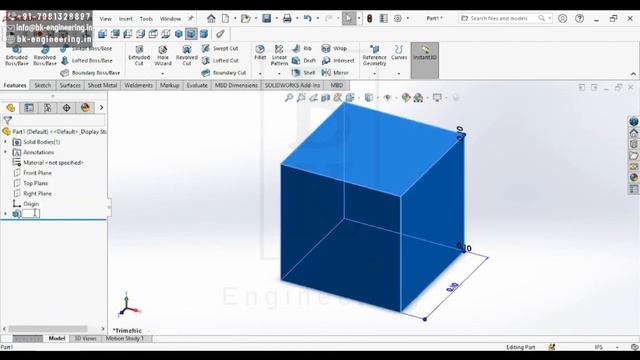640x360 pixels.
Task: Select the Intersect tool
Action: [338, 60]
